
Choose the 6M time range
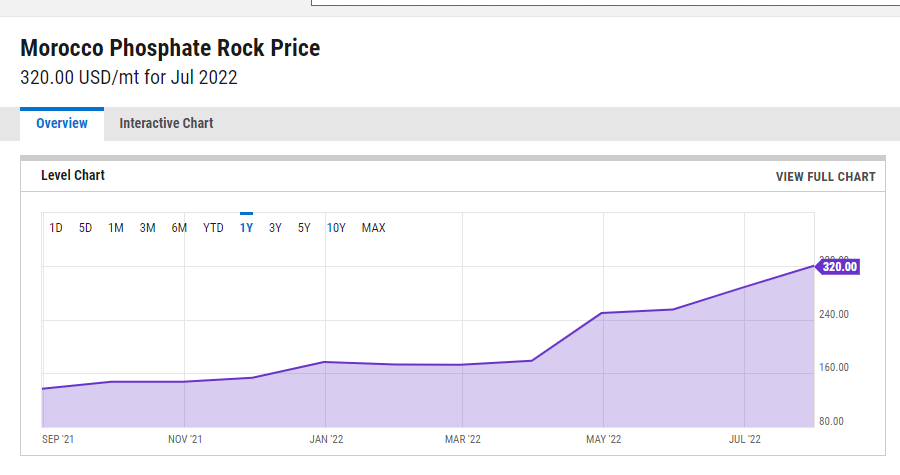click(179, 228)
